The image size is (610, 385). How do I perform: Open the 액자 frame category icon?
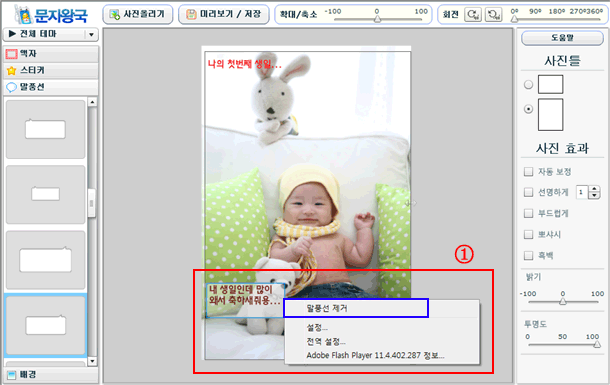[x=11, y=54]
